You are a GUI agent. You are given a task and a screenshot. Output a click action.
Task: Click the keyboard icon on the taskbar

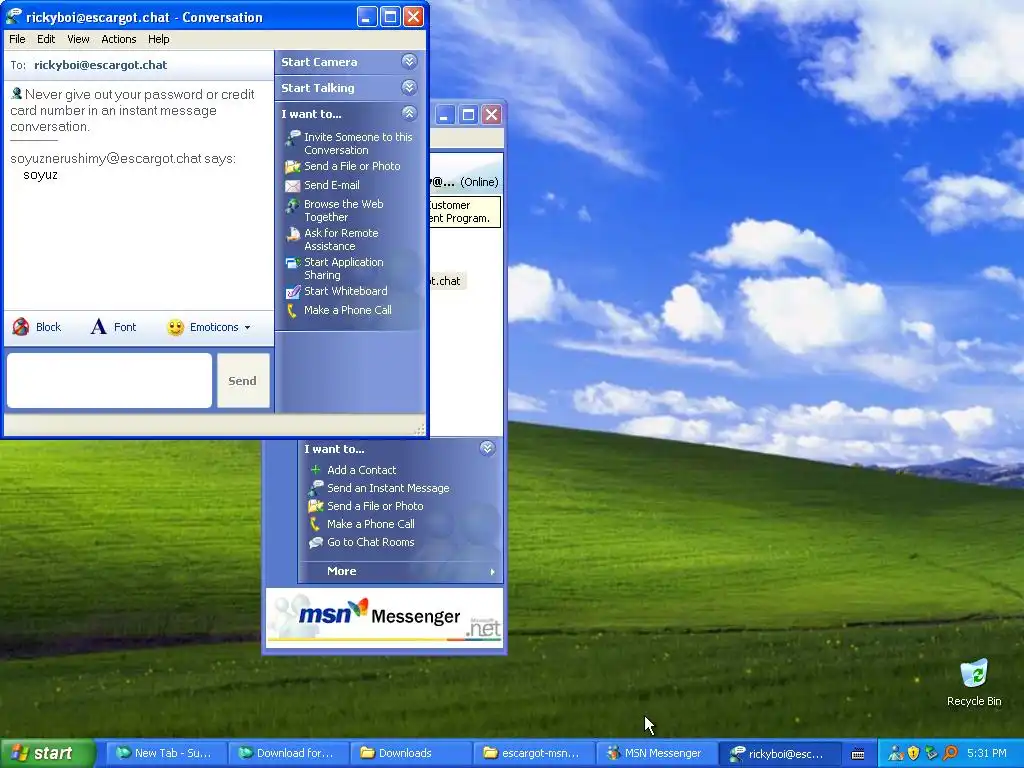pos(858,754)
